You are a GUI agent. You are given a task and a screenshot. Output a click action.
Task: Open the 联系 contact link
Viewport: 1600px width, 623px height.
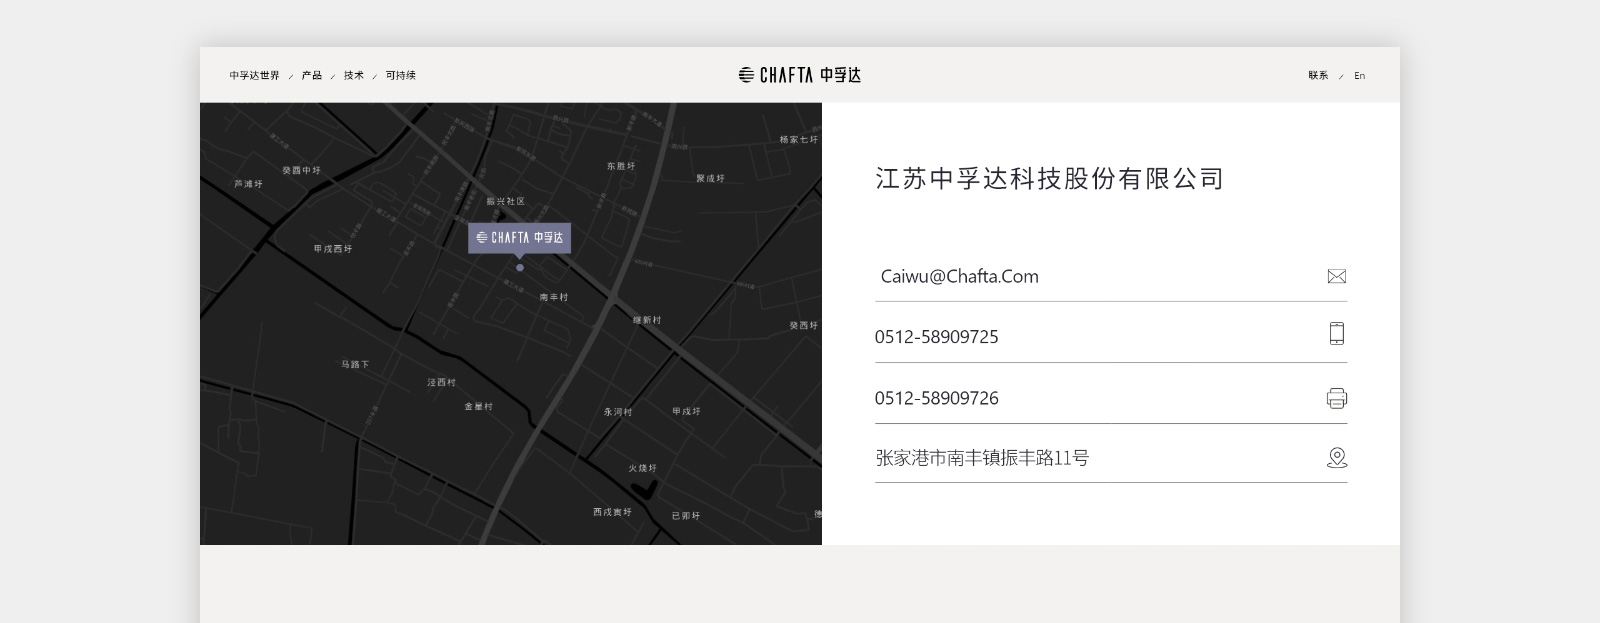pyautogui.click(x=1318, y=76)
